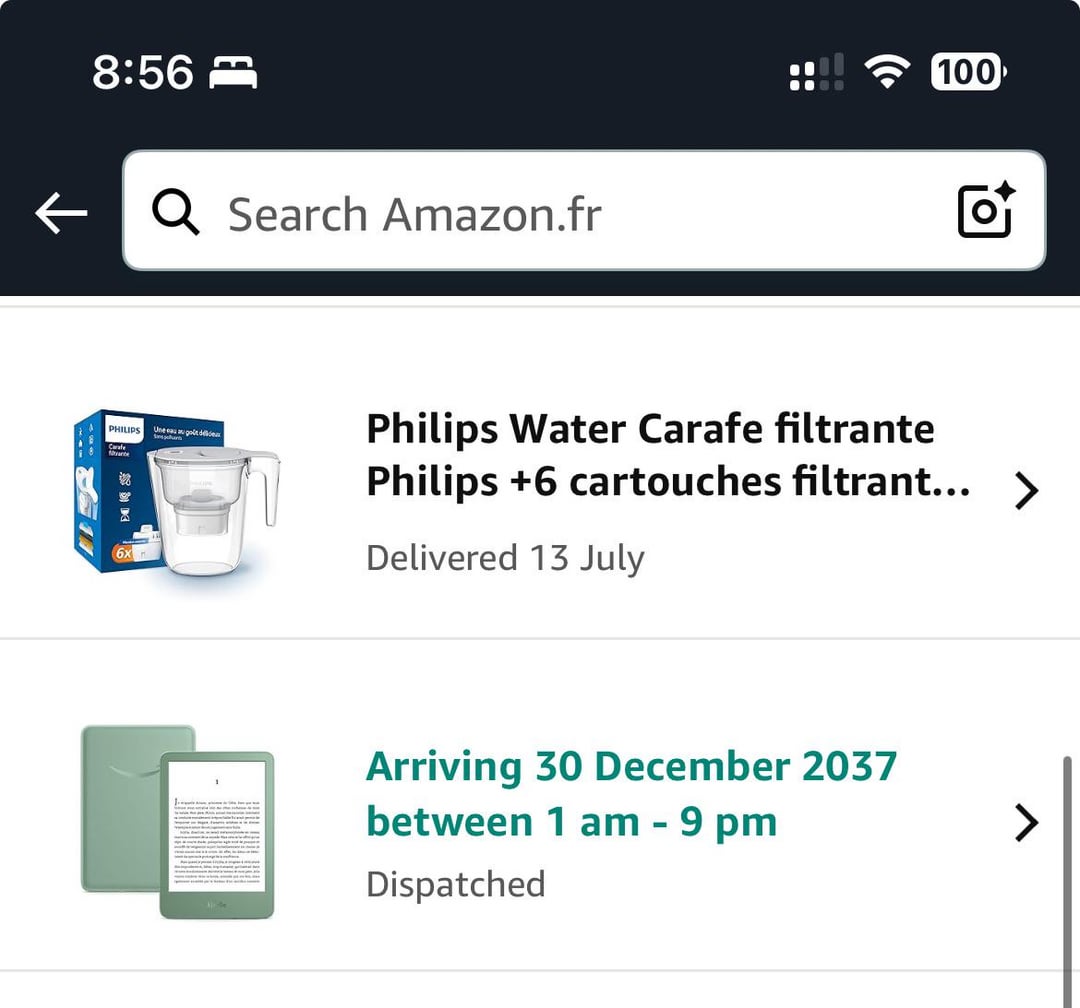
Task: Tap the Dispatched status text
Action: coord(455,884)
